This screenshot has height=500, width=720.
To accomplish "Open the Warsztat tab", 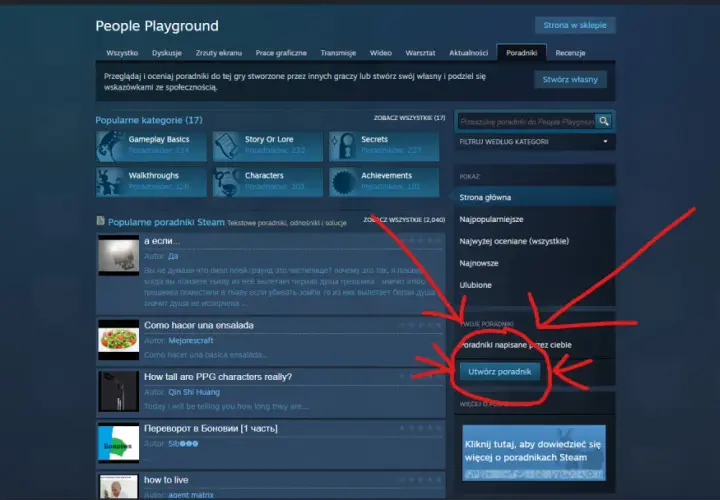I will pyautogui.click(x=420, y=53).
